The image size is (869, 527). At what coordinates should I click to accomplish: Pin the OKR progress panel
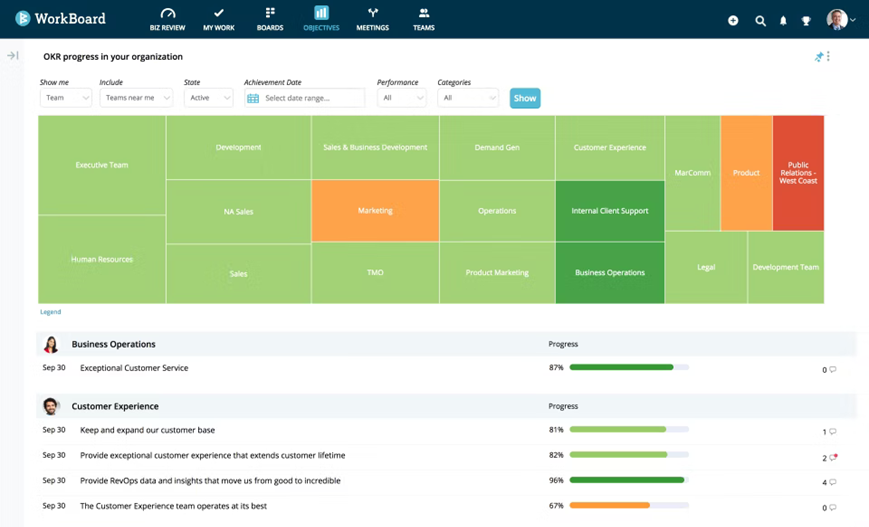[819, 57]
